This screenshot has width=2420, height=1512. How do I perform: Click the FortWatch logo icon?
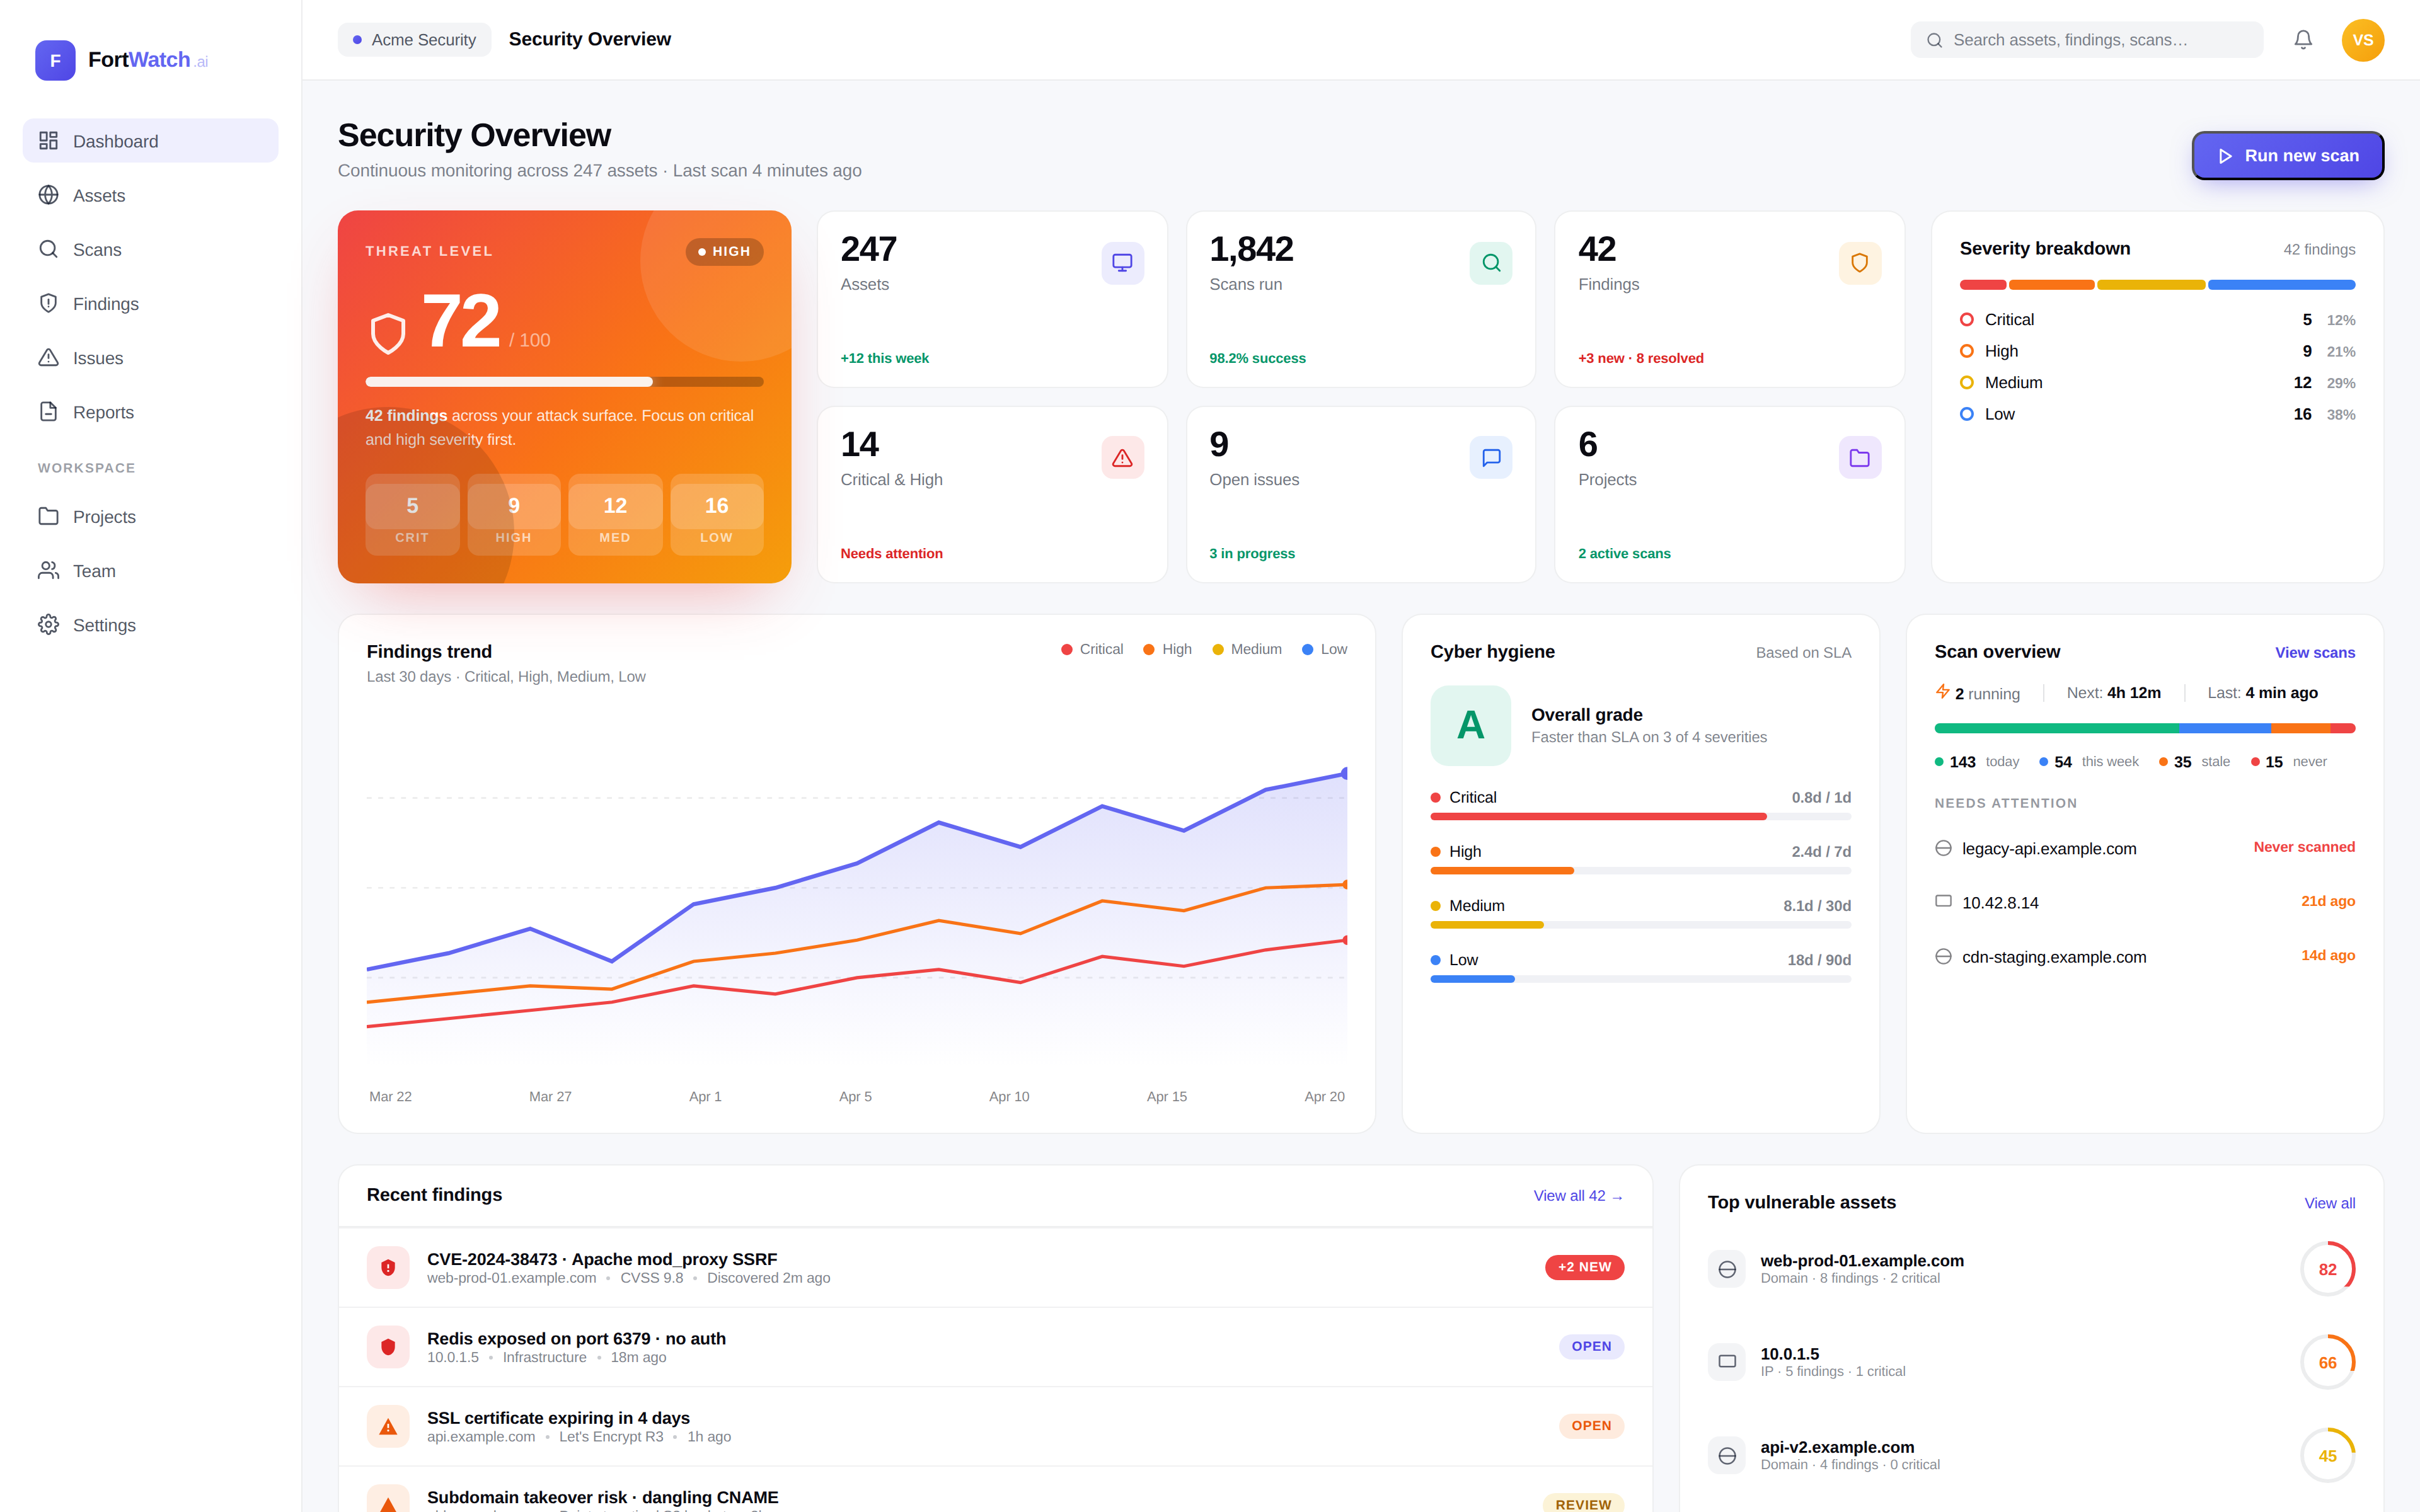click(x=55, y=60)
